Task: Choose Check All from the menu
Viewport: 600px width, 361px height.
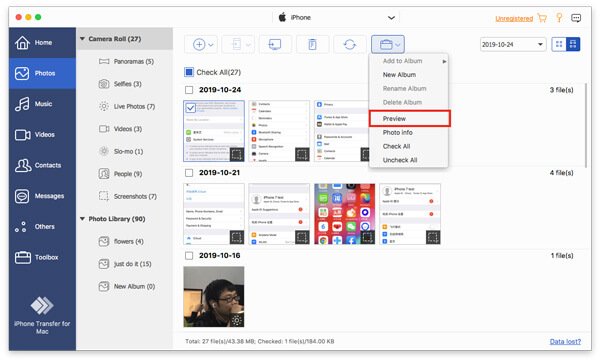Action: pos(409,146)
